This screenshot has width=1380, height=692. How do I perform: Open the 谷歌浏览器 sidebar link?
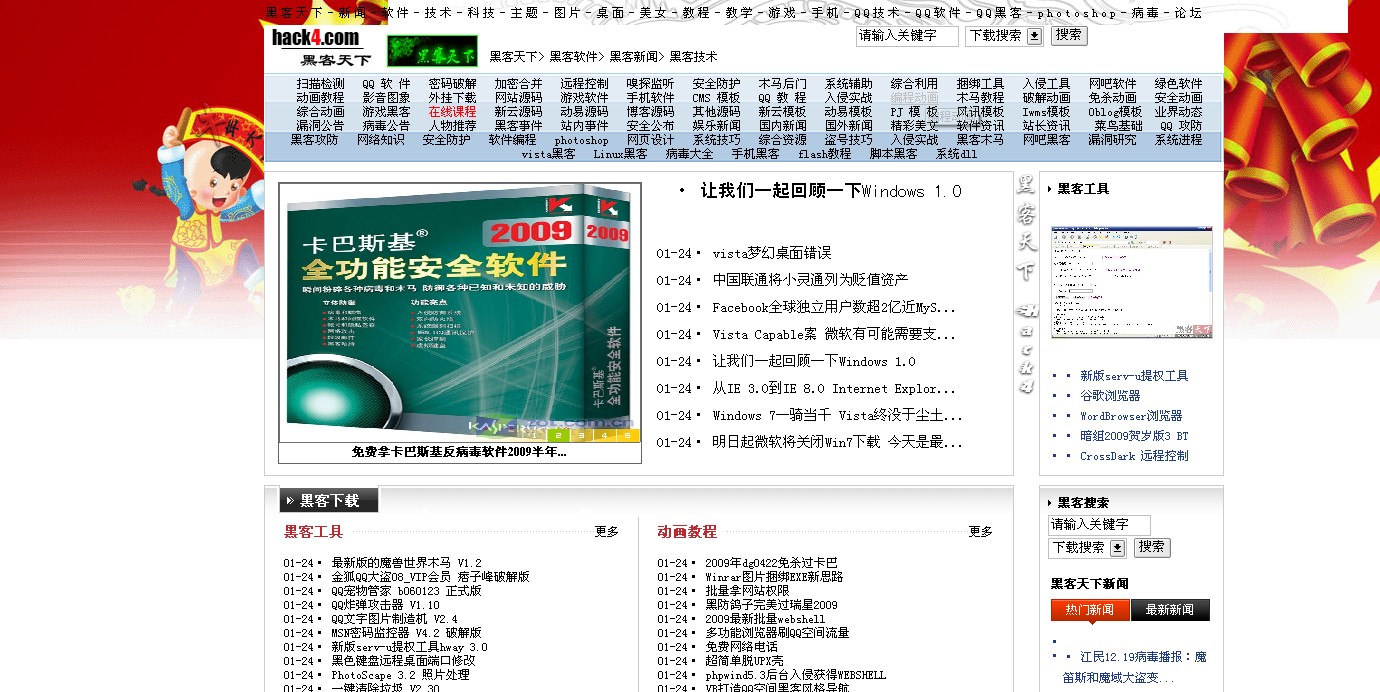point(1110,396)
